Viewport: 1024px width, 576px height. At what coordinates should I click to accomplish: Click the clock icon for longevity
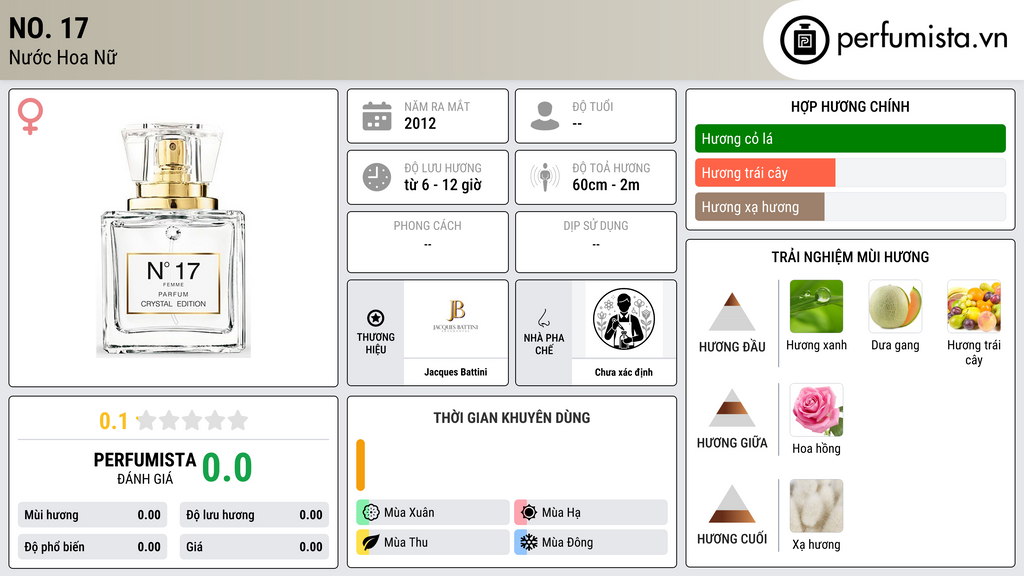(x=377, y=177)
